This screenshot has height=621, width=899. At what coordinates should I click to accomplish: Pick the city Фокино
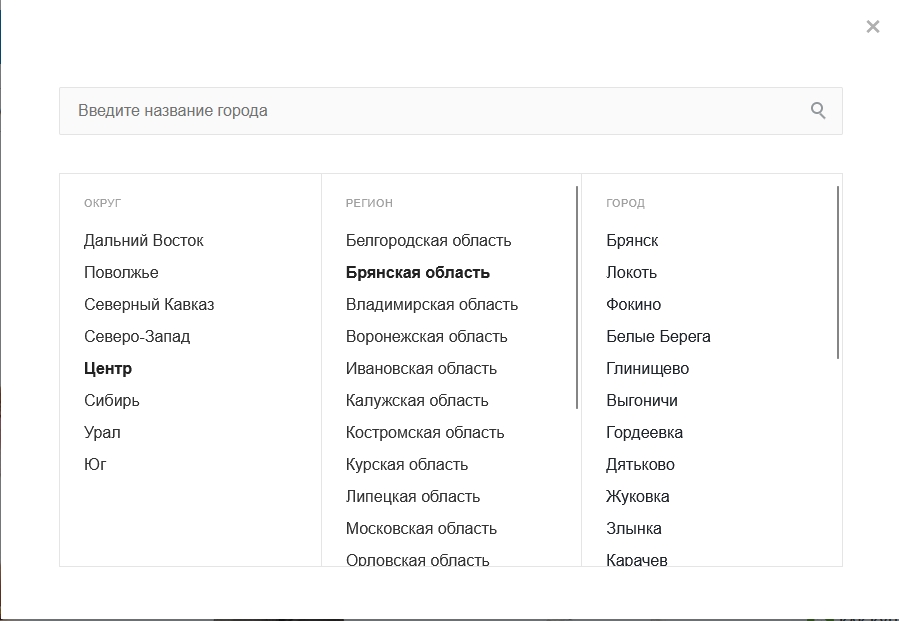(x=634, y=304)
